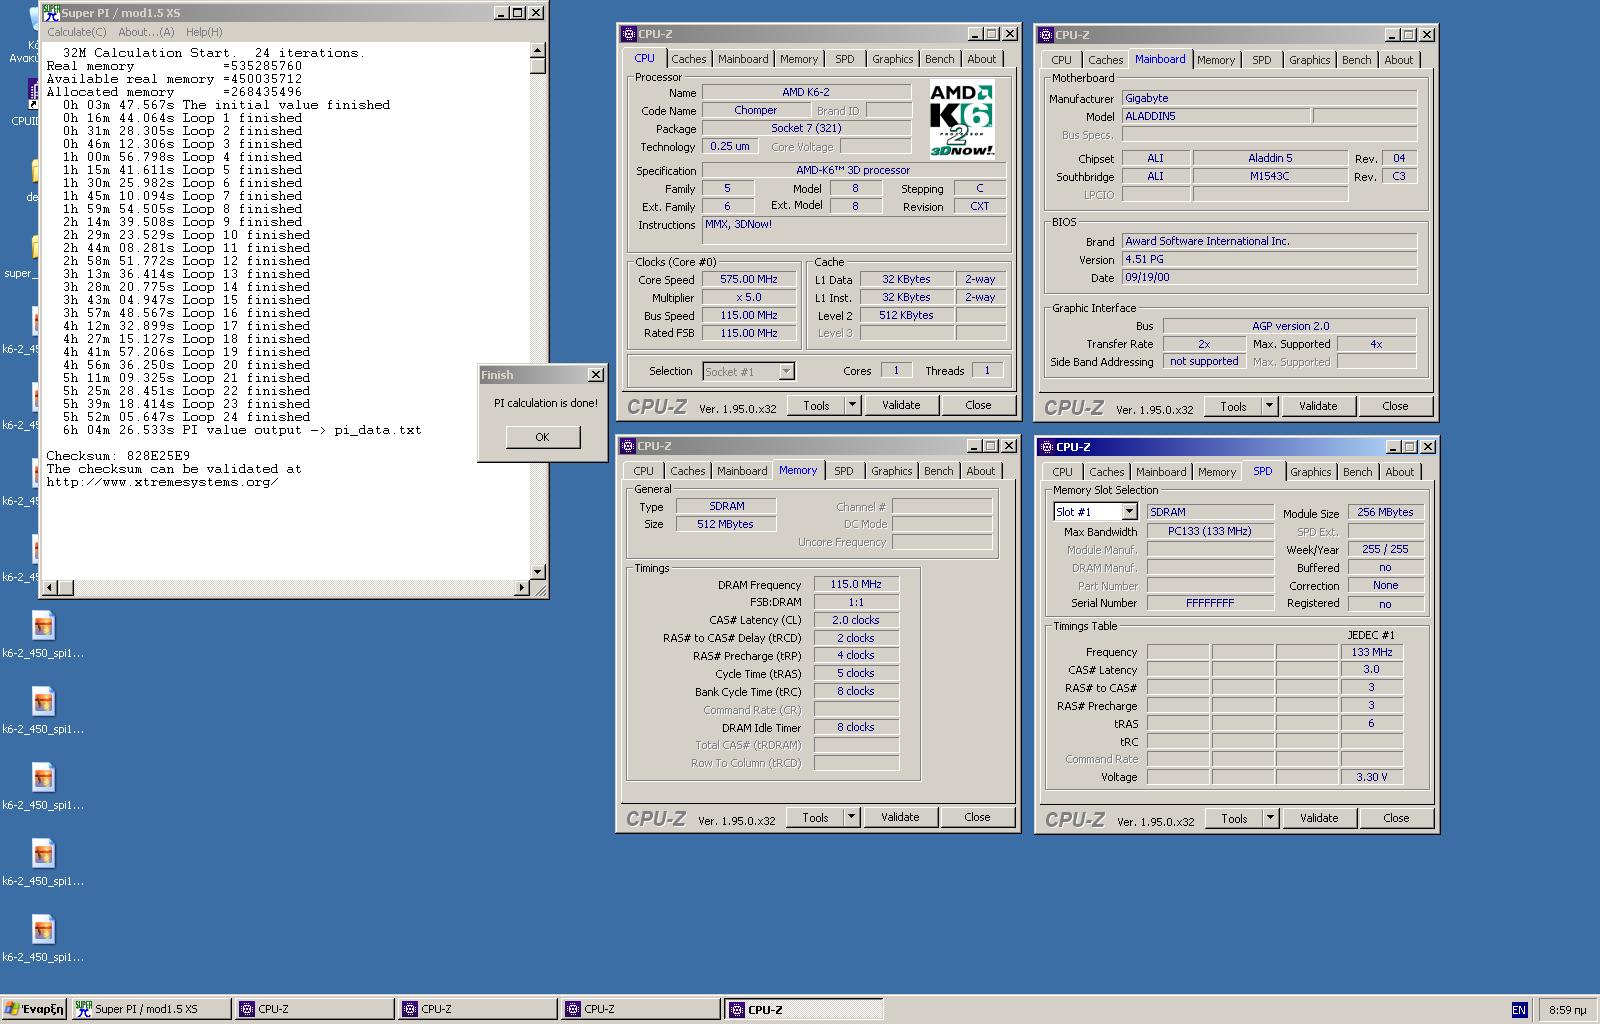Open the Calculate(C) menu in Super PI
Image resolution: width=1600 pixels, height=1024 pixels.
(77, 32)
